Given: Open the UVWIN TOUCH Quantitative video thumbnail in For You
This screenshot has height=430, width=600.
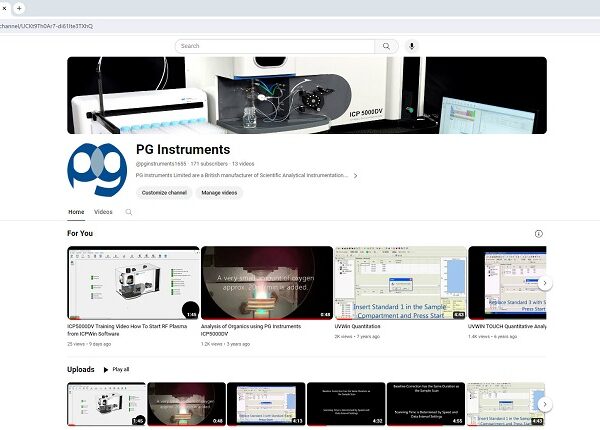Looking at the screenshot, I should pos(507,283).
